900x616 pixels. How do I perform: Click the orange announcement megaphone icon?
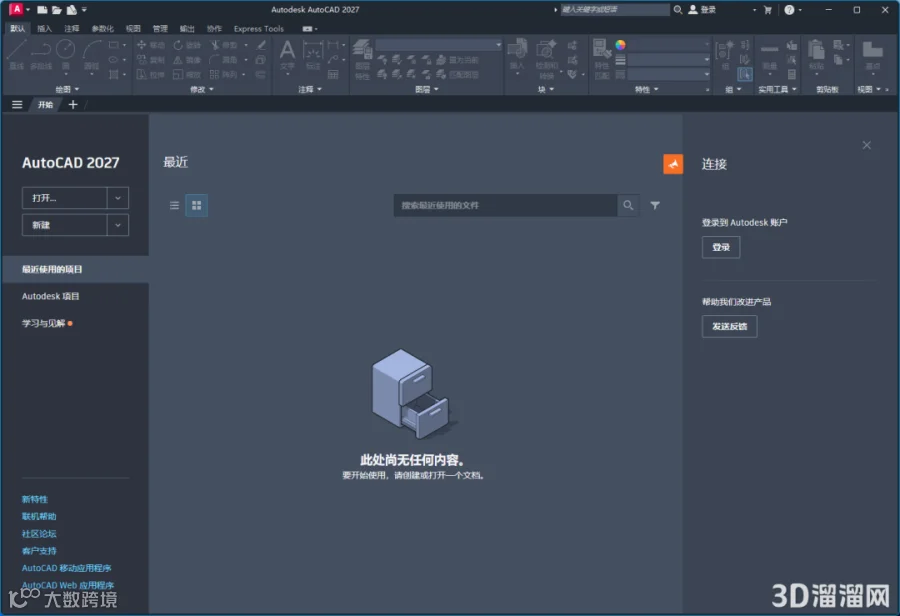click(x=673, y=164)
